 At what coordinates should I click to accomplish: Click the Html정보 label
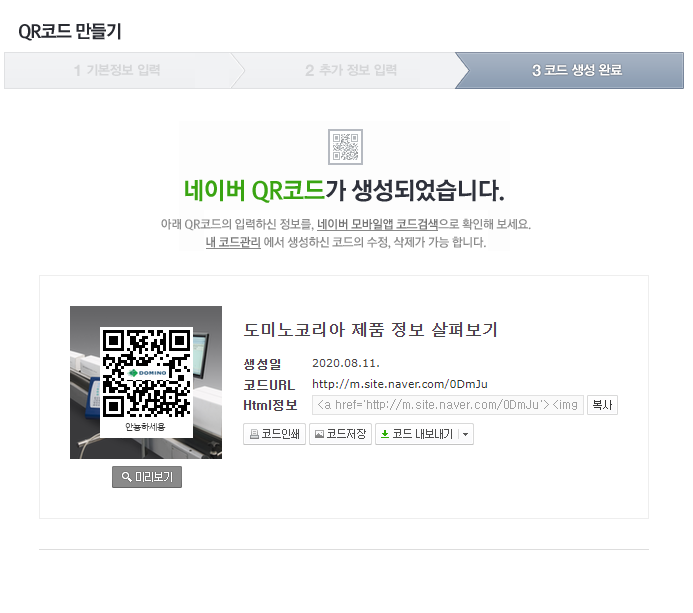pyautogui.click(x=270, y=405)
